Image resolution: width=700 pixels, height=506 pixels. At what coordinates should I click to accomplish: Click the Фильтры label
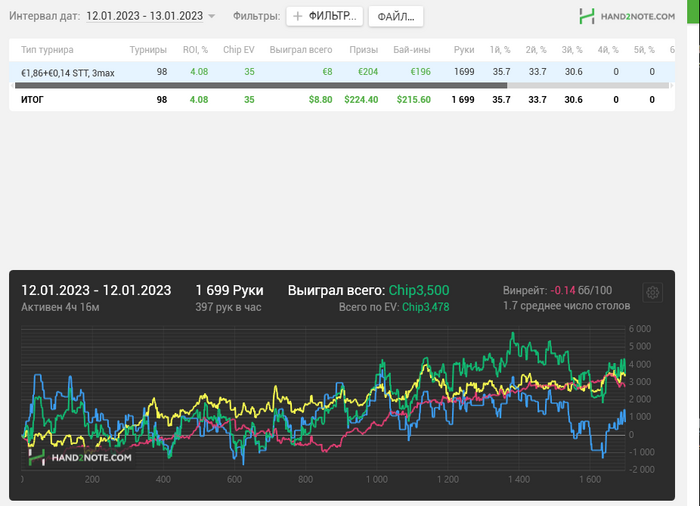(257, 16)
